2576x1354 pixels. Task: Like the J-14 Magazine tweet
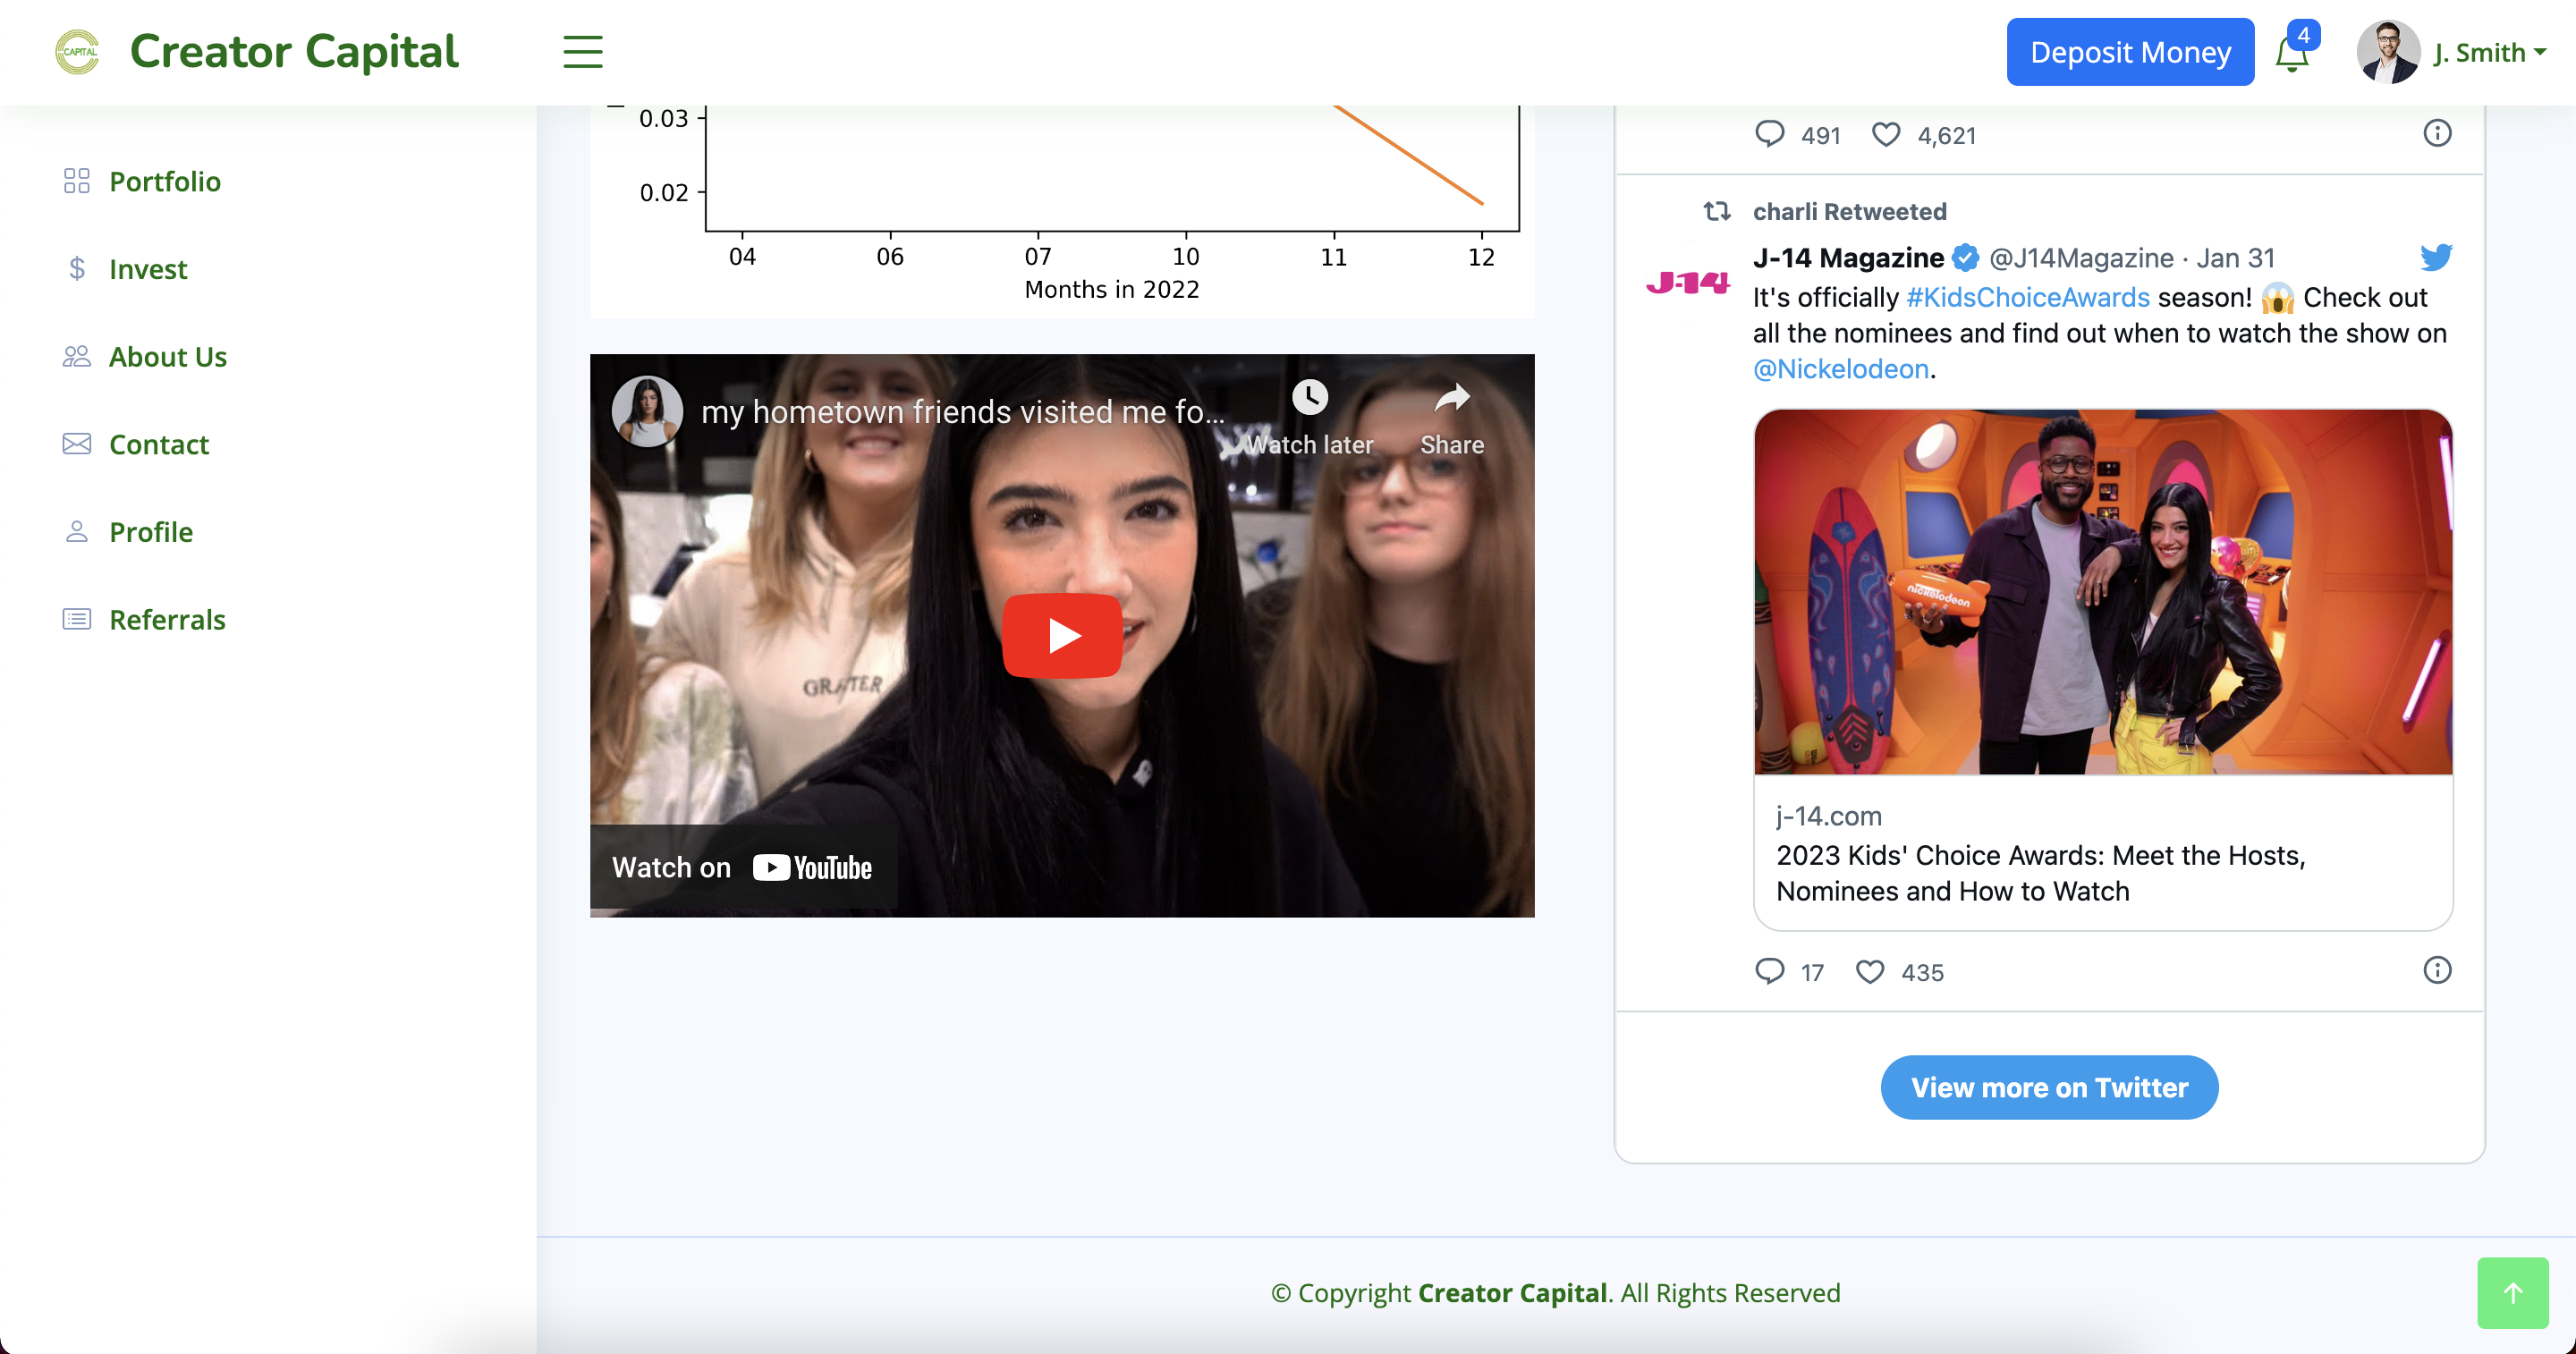tap(1869, 971)
